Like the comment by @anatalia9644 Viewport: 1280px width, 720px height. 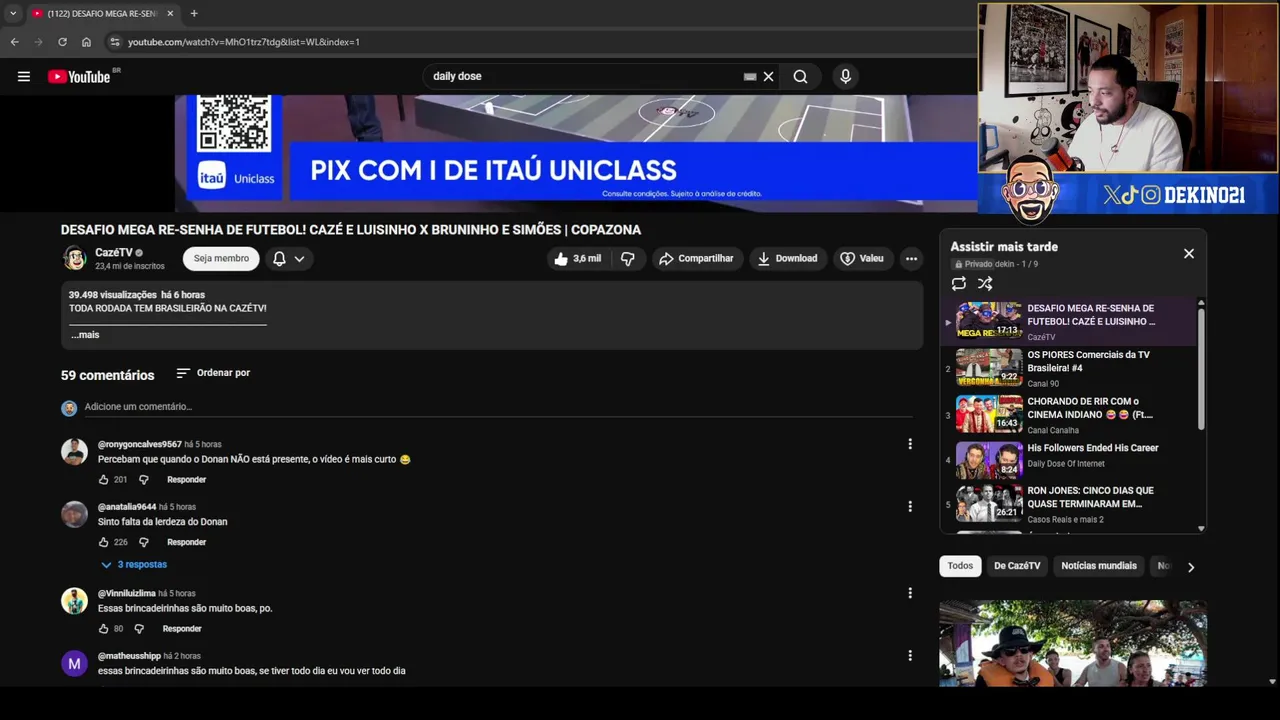[x=103, y=542]
